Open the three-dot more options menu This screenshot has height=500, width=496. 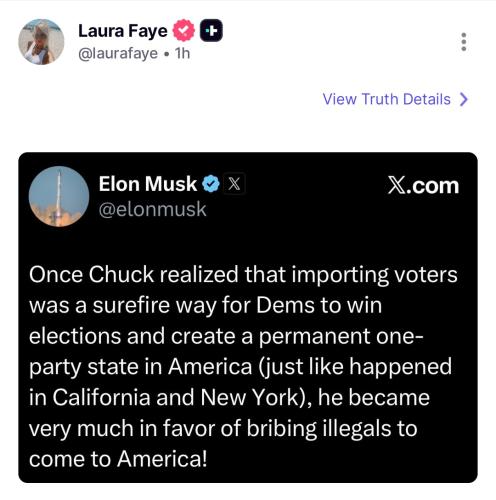464,42
